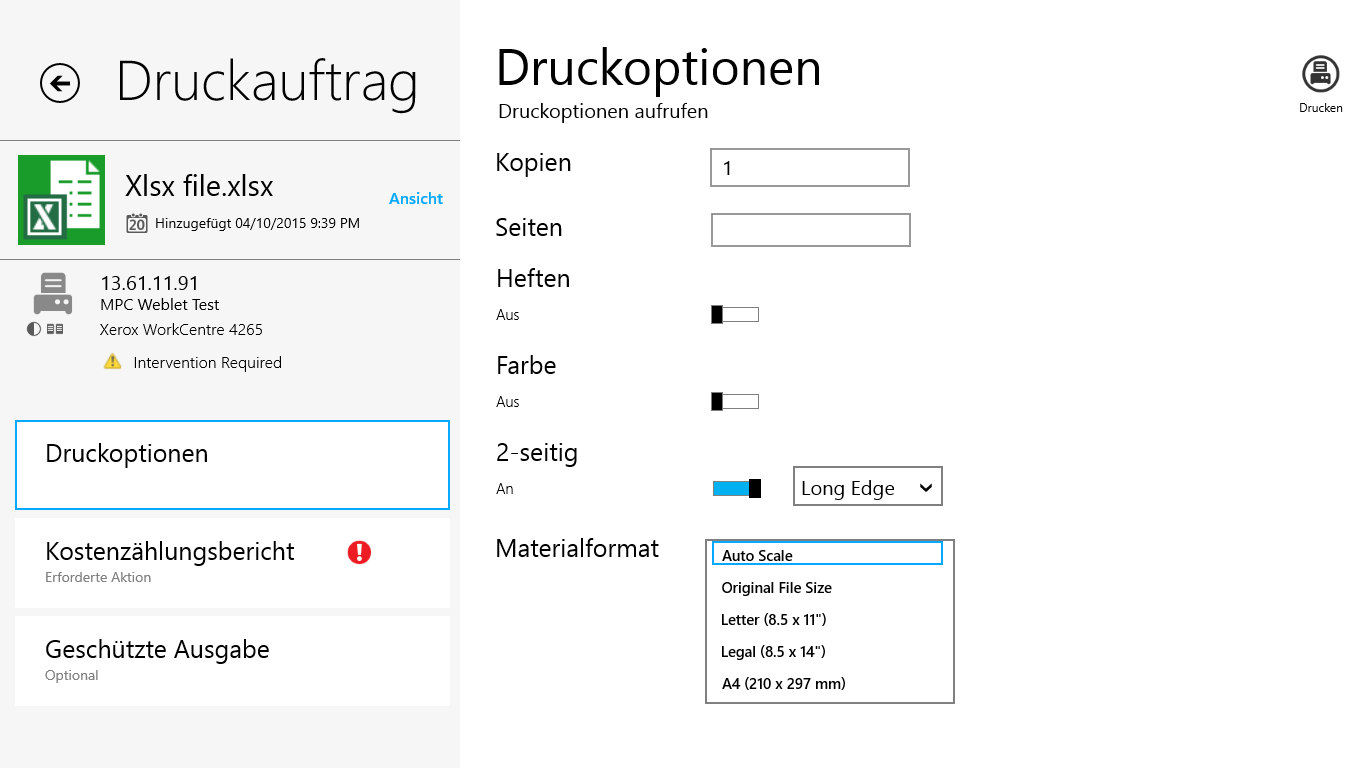
Task: Click the red alert icon on Kostenzählungsbericht
Action: click(359, 552)
